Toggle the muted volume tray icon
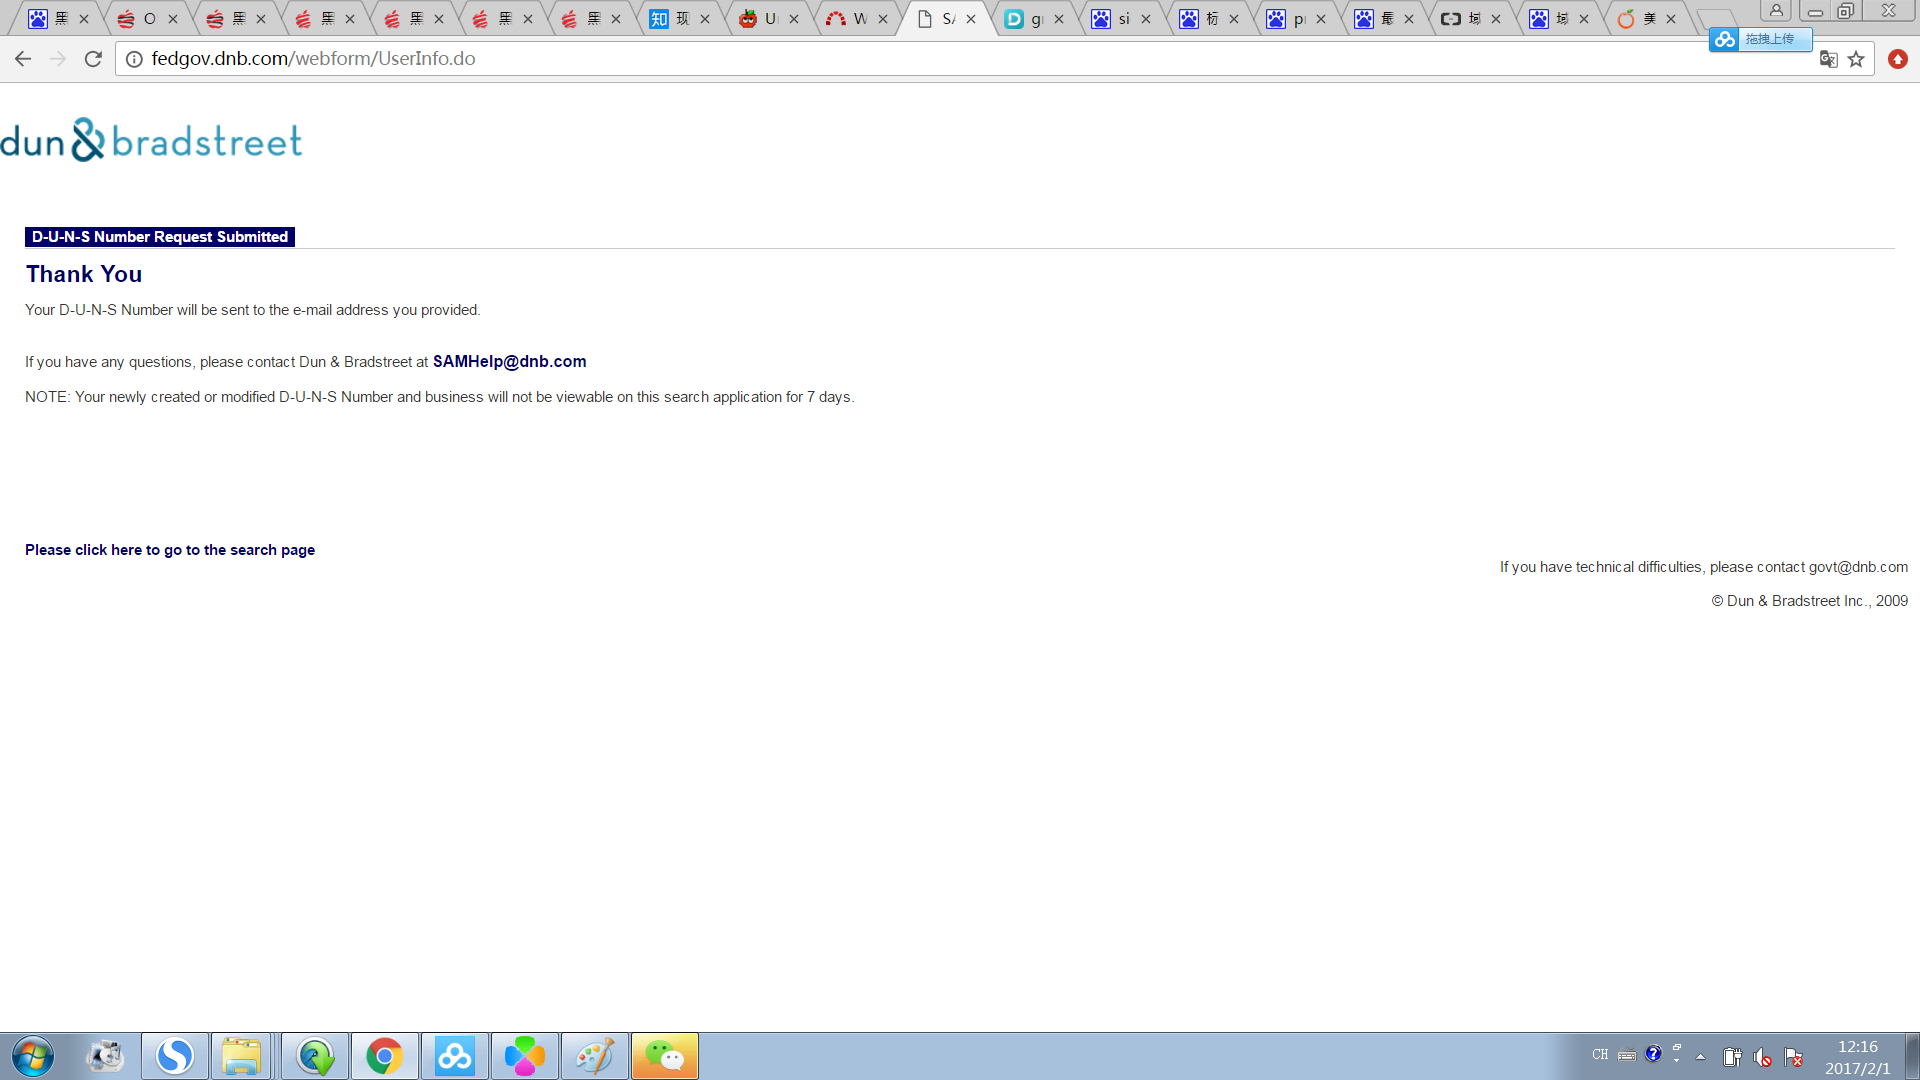 [1762, 1056]
